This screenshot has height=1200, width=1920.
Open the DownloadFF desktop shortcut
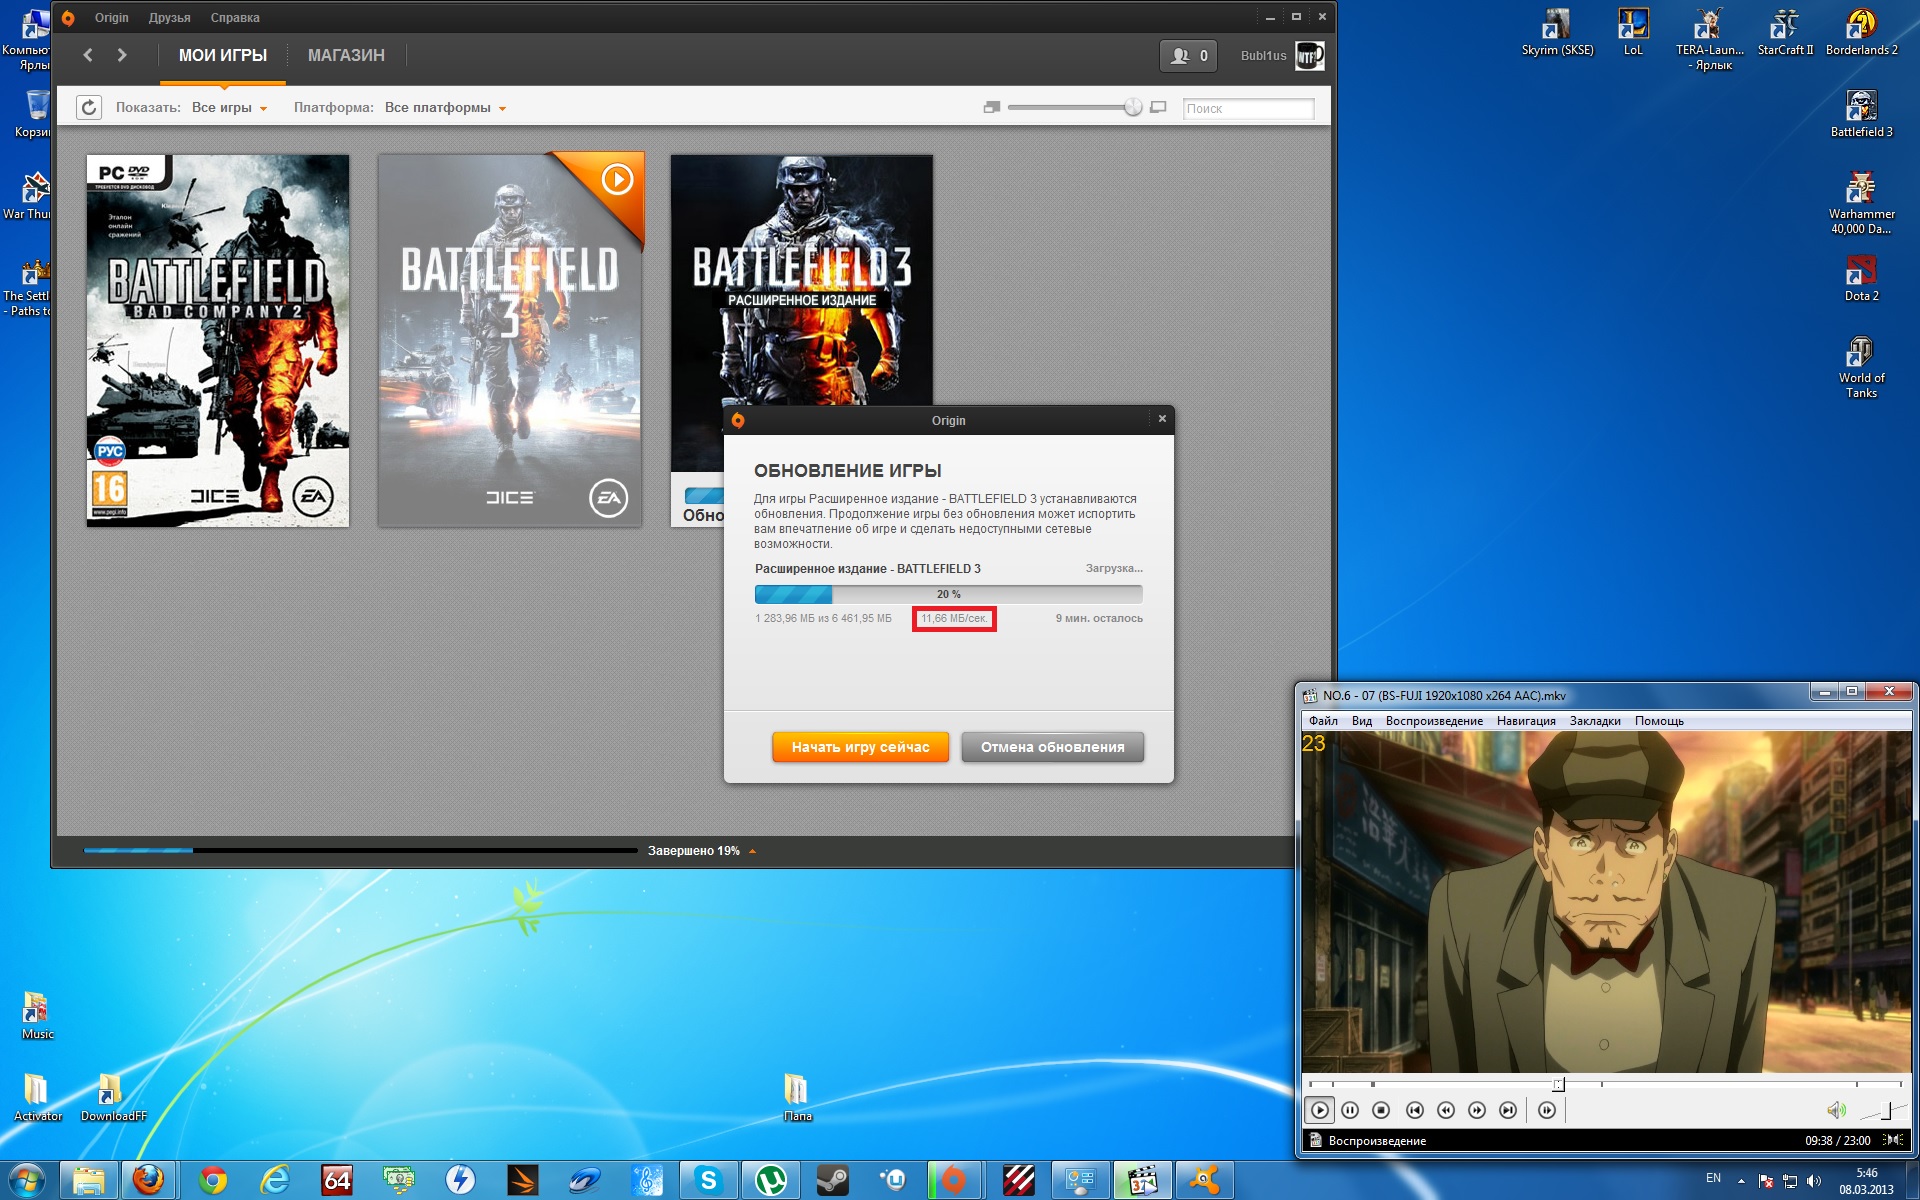pyautogui.click(x=113, y=1098)
